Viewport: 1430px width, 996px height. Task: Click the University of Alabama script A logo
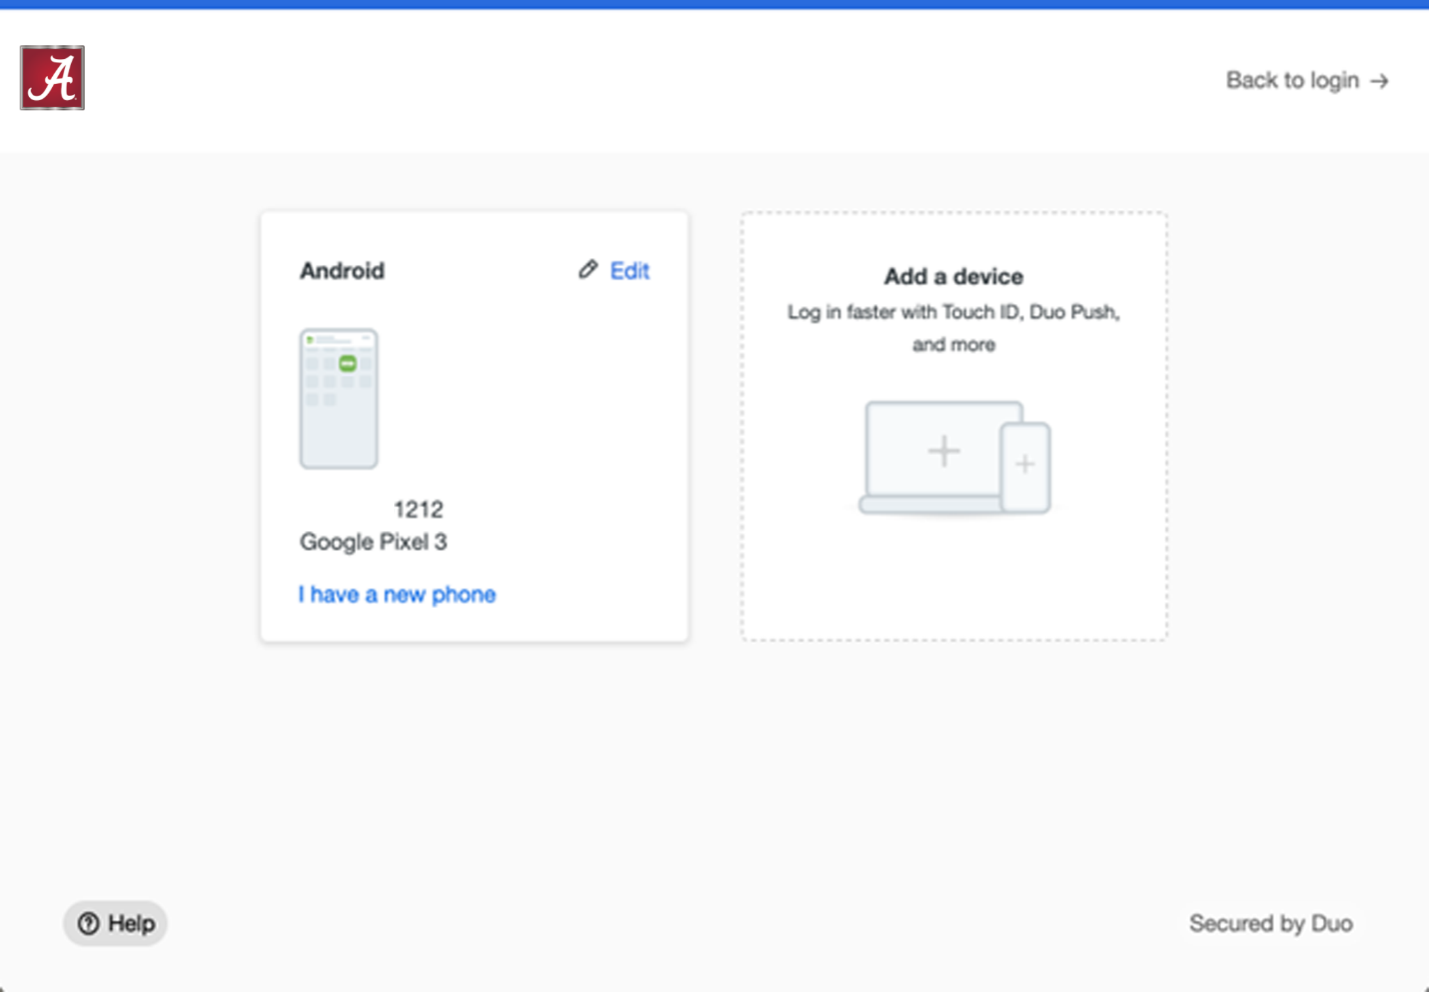coord(51,78)
